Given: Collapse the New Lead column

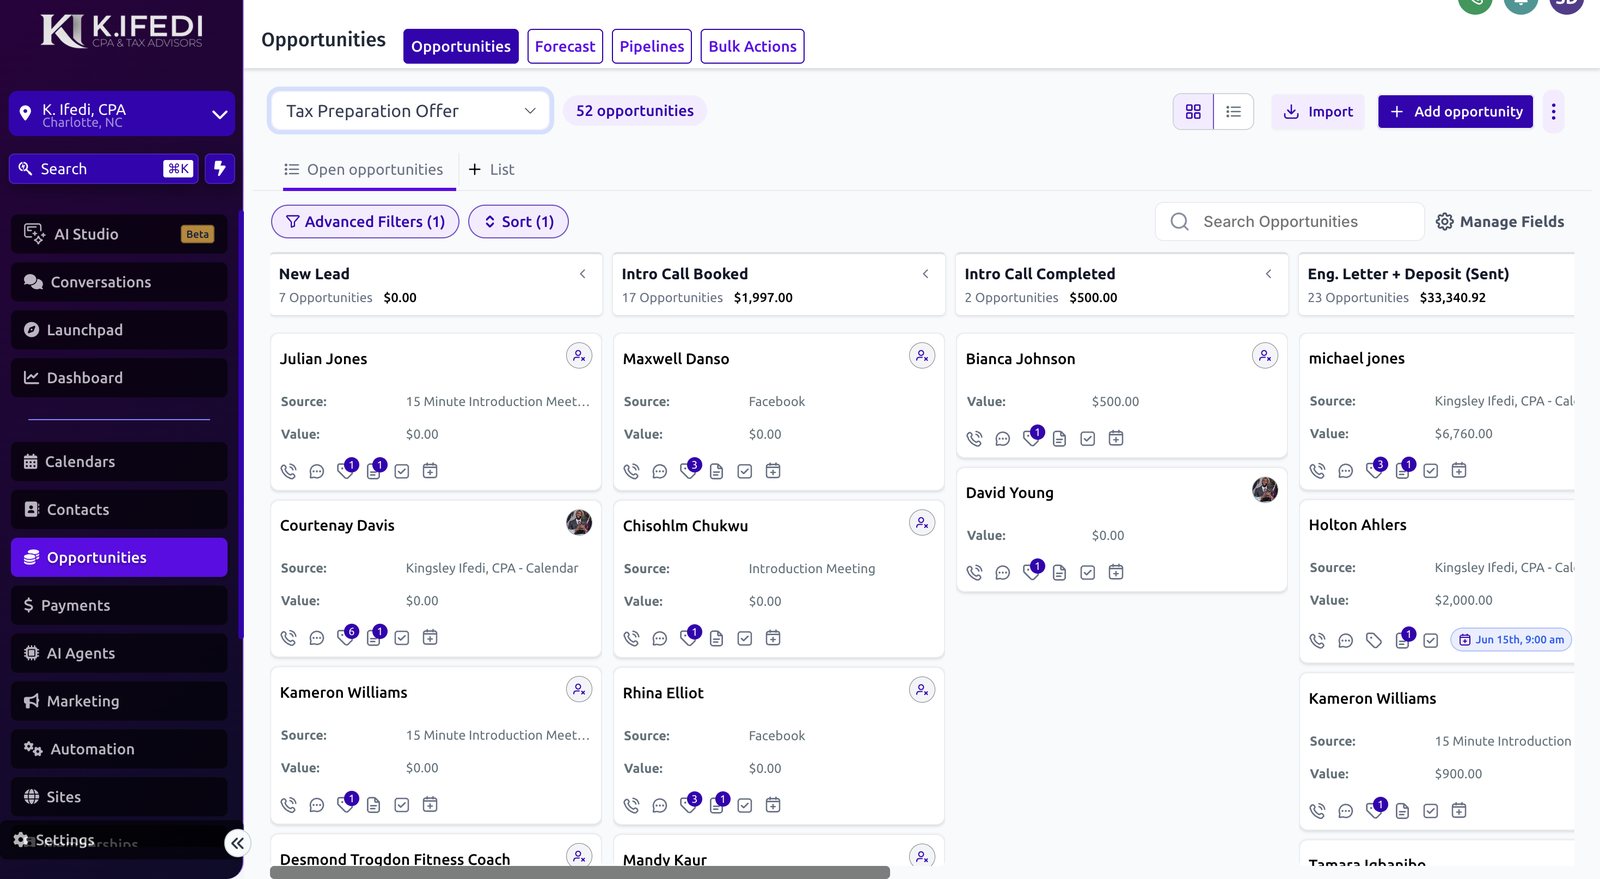Looking at the screenshot, I should [583, 274].
